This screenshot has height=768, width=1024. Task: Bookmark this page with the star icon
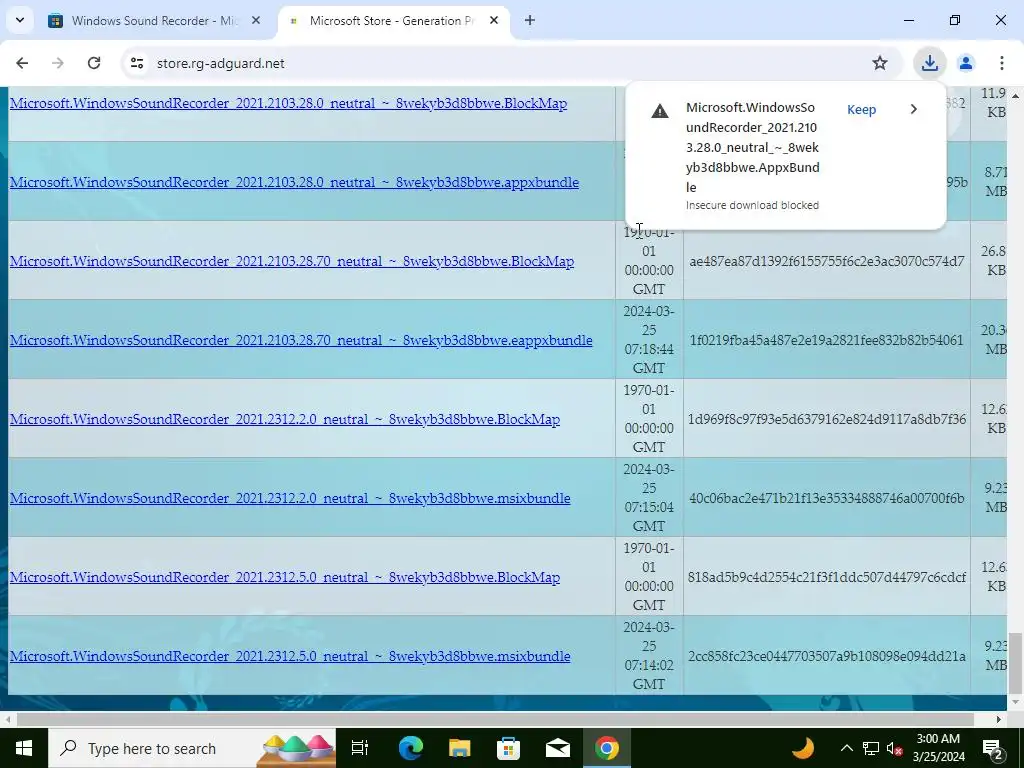880,63
